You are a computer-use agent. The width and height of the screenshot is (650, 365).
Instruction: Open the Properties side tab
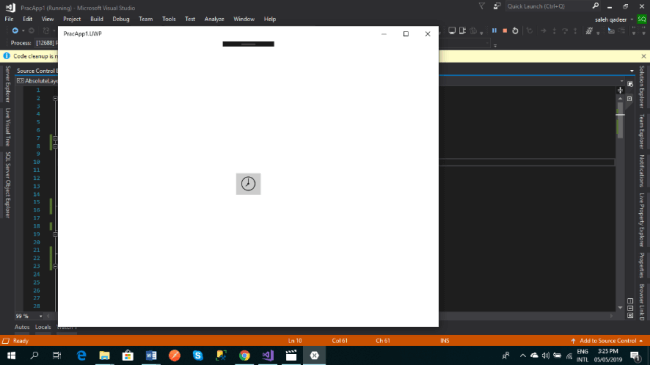(642, 265)
